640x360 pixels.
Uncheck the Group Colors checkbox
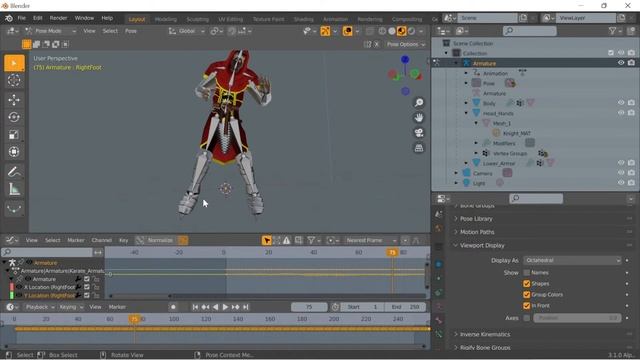coord(527,295)
